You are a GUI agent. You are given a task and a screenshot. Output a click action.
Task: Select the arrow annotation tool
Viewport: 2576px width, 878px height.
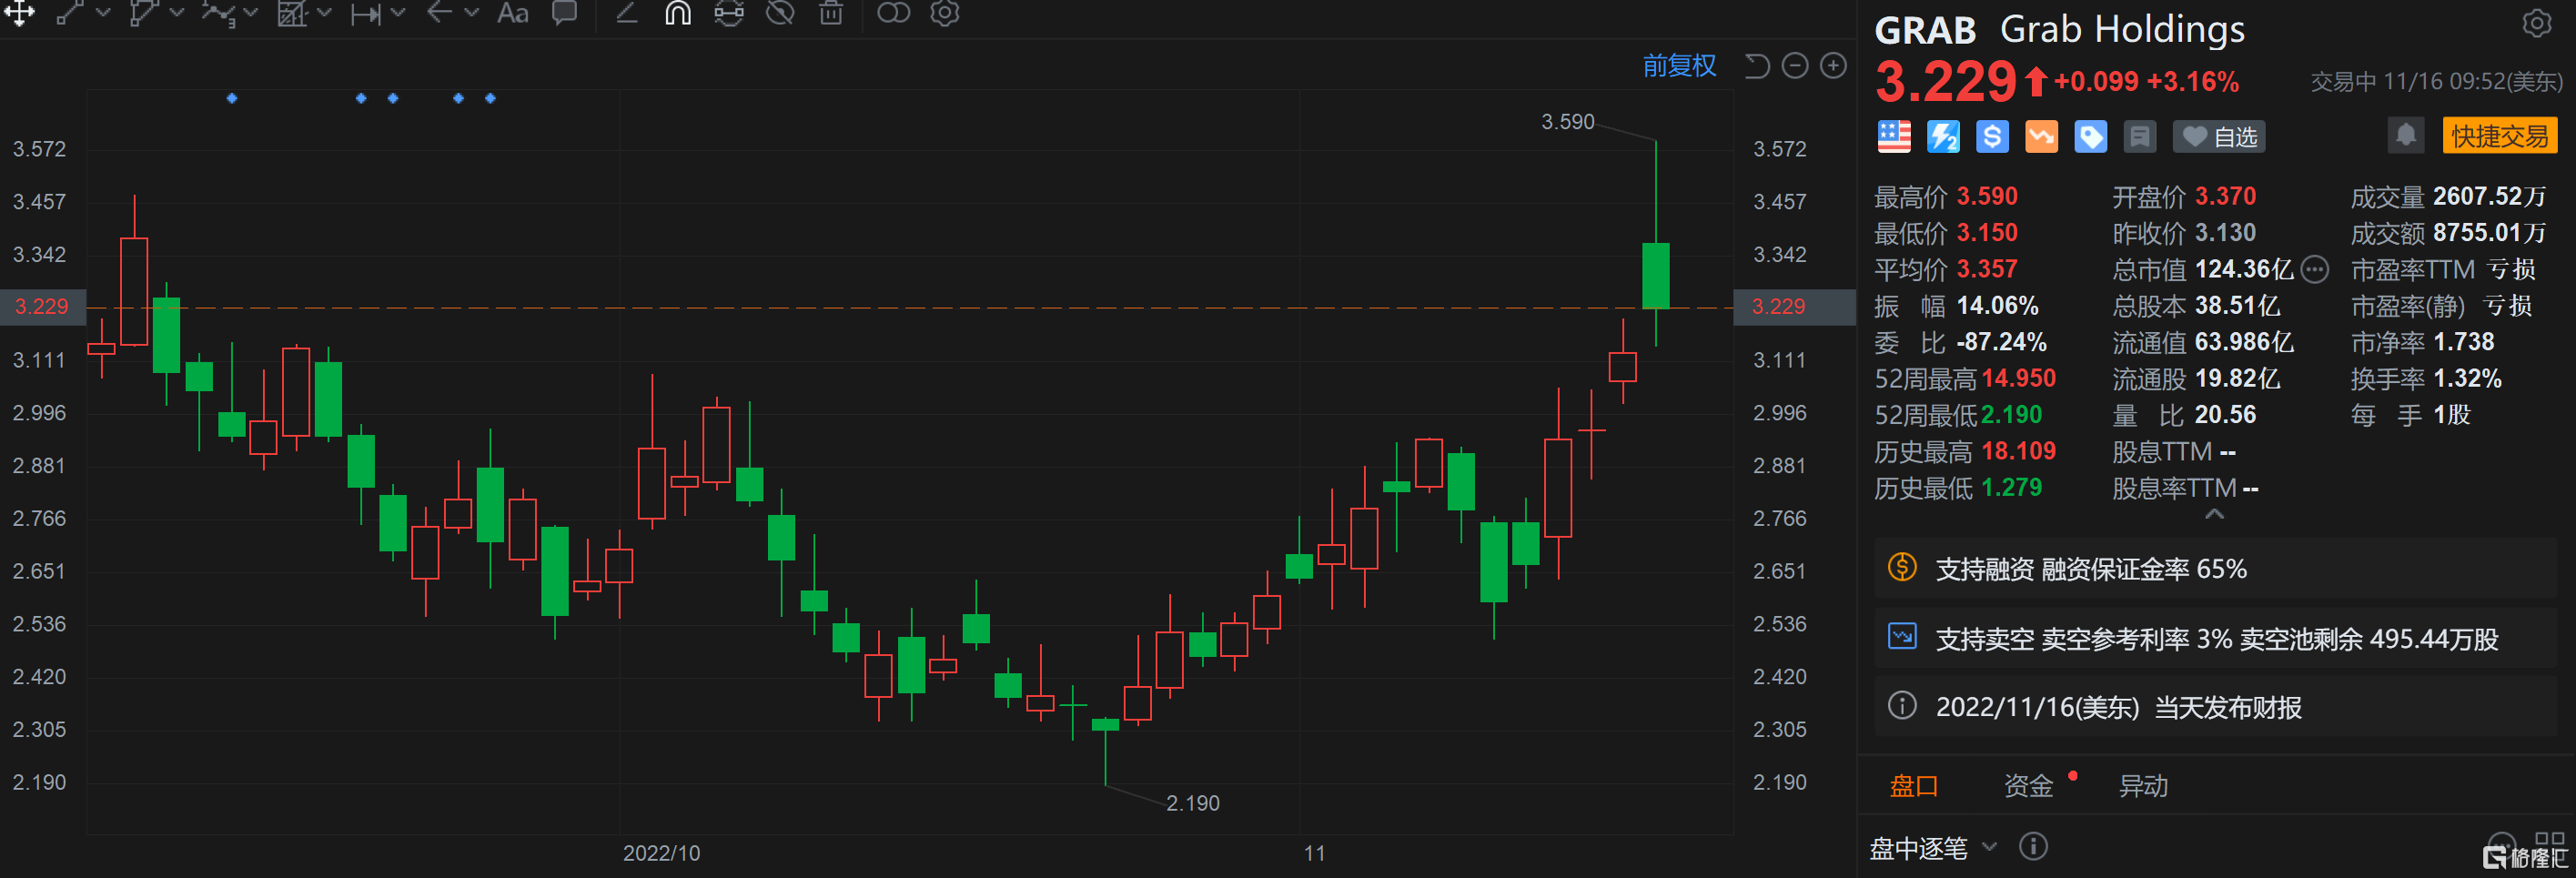[440, 12]
